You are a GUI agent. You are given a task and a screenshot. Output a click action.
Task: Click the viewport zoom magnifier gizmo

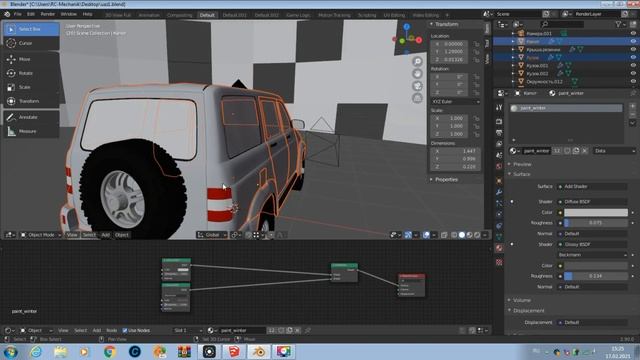[417, 62]
